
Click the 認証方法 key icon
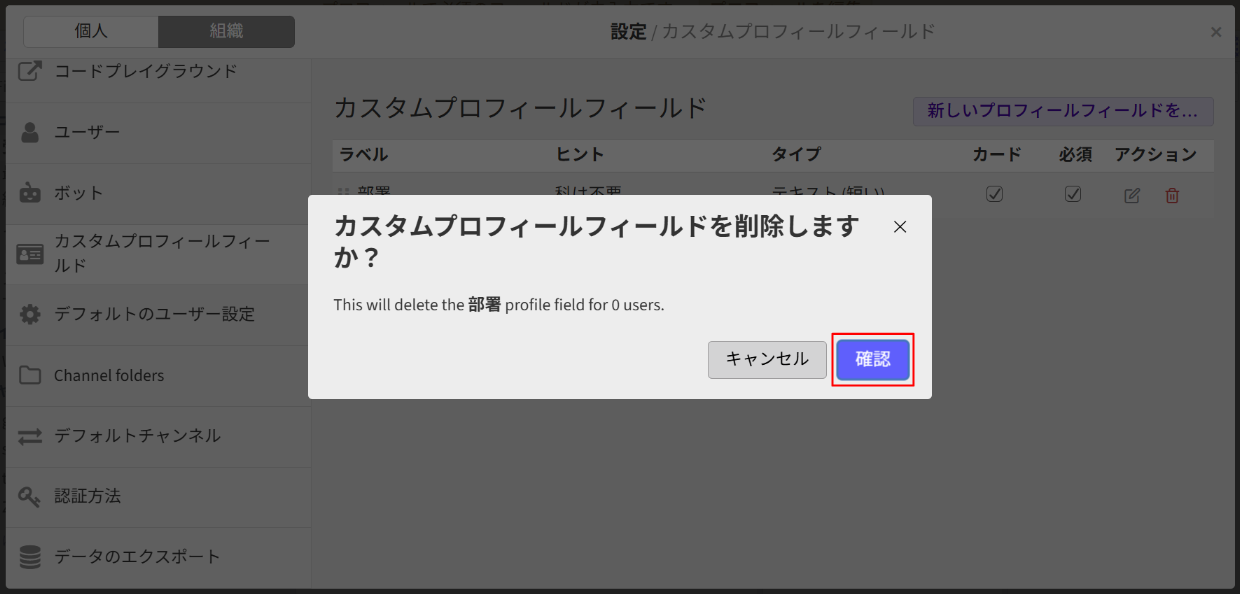click(30, 496)
